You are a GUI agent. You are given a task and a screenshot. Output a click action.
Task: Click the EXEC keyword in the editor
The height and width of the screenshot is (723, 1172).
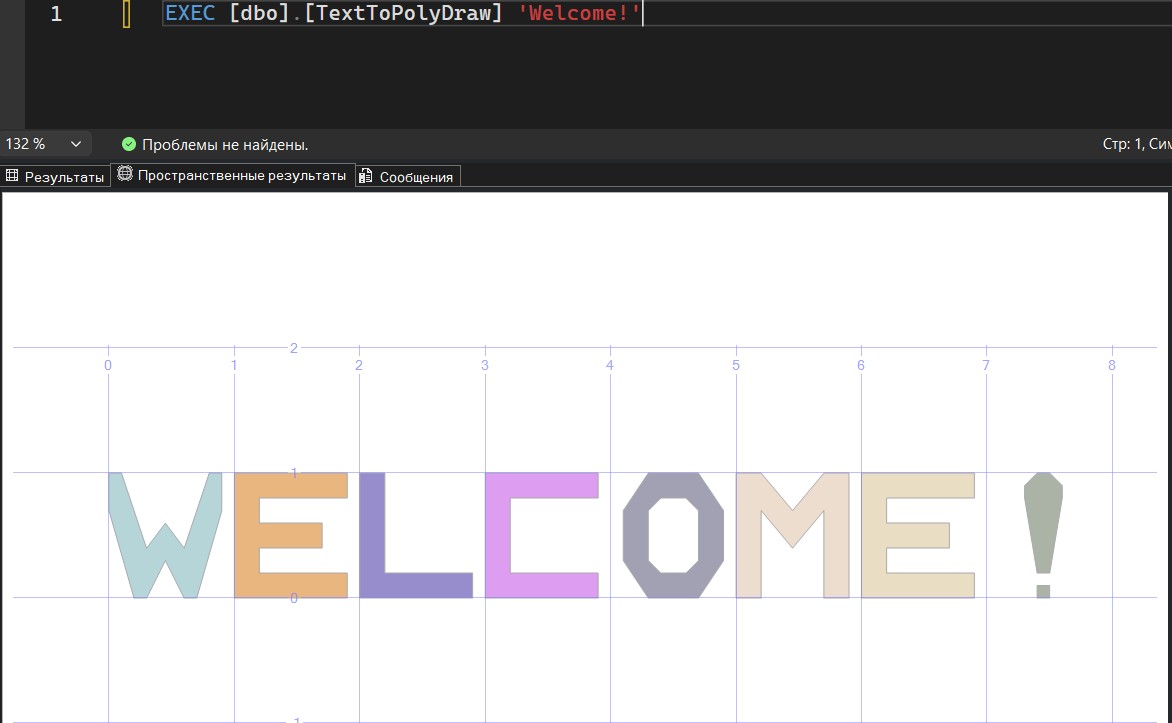coord(190,14)
